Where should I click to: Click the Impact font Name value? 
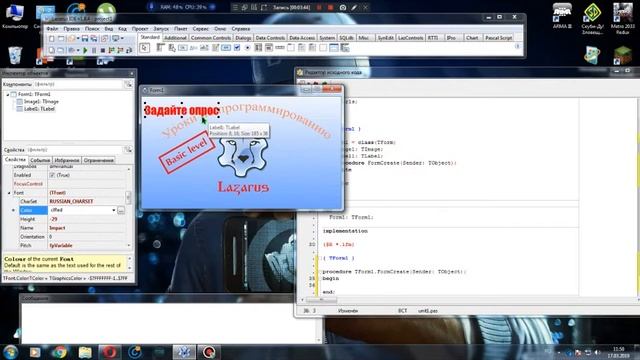pyautogui.click(x=57, y=228)
